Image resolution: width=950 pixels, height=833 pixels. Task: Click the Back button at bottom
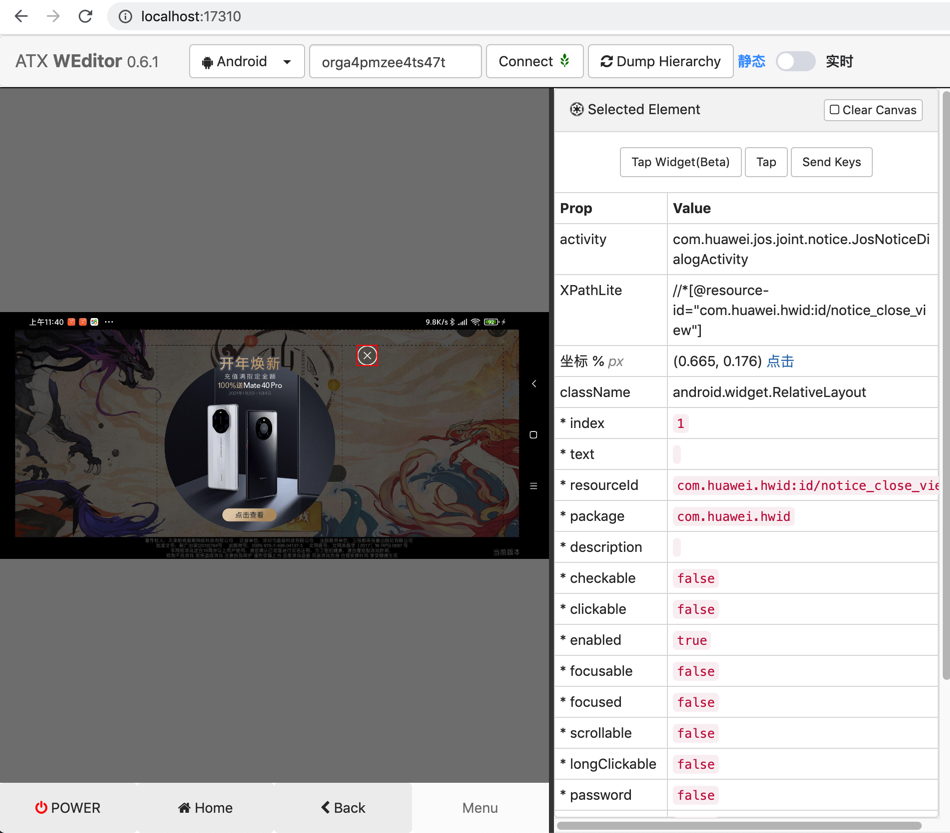click(x=343, y=808)
